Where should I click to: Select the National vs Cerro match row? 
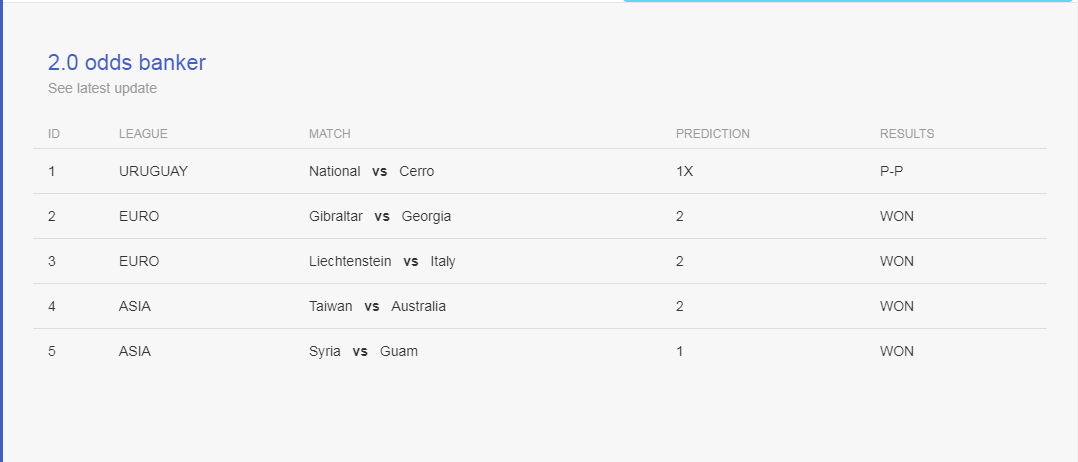(540, 171)
